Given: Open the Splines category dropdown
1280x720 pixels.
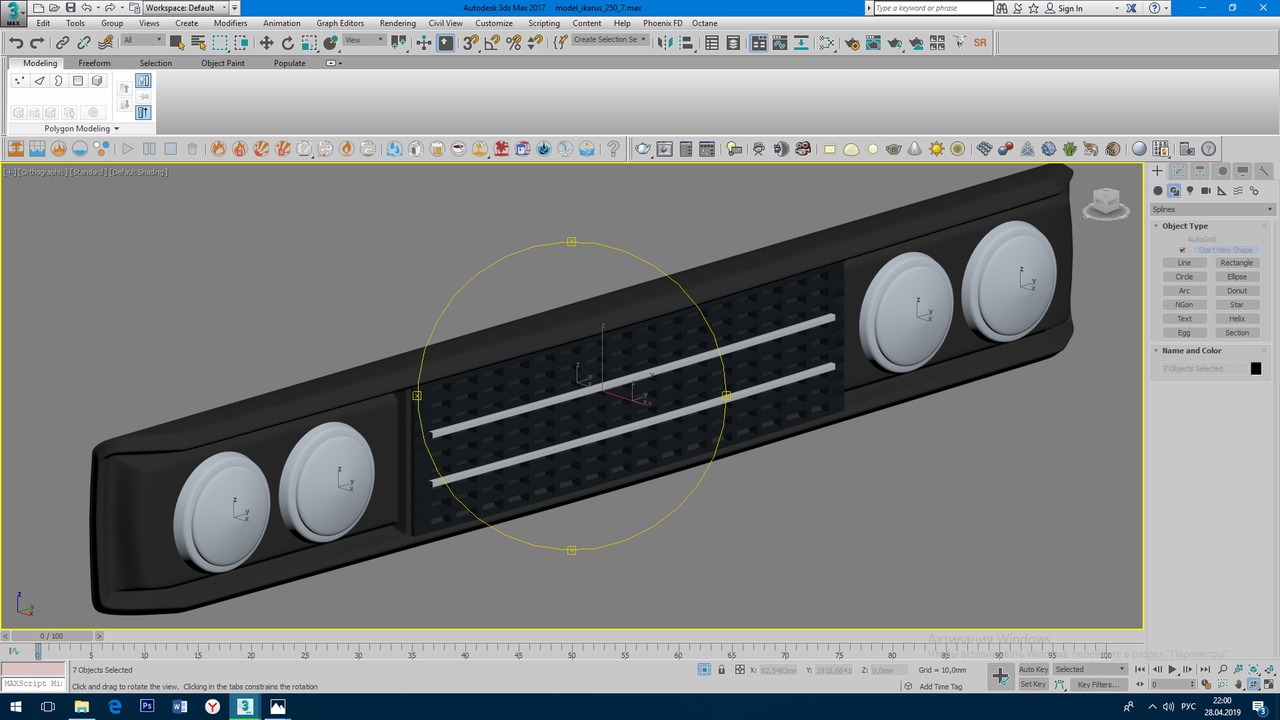Looking at the screenshot, I should (1212, 209).
